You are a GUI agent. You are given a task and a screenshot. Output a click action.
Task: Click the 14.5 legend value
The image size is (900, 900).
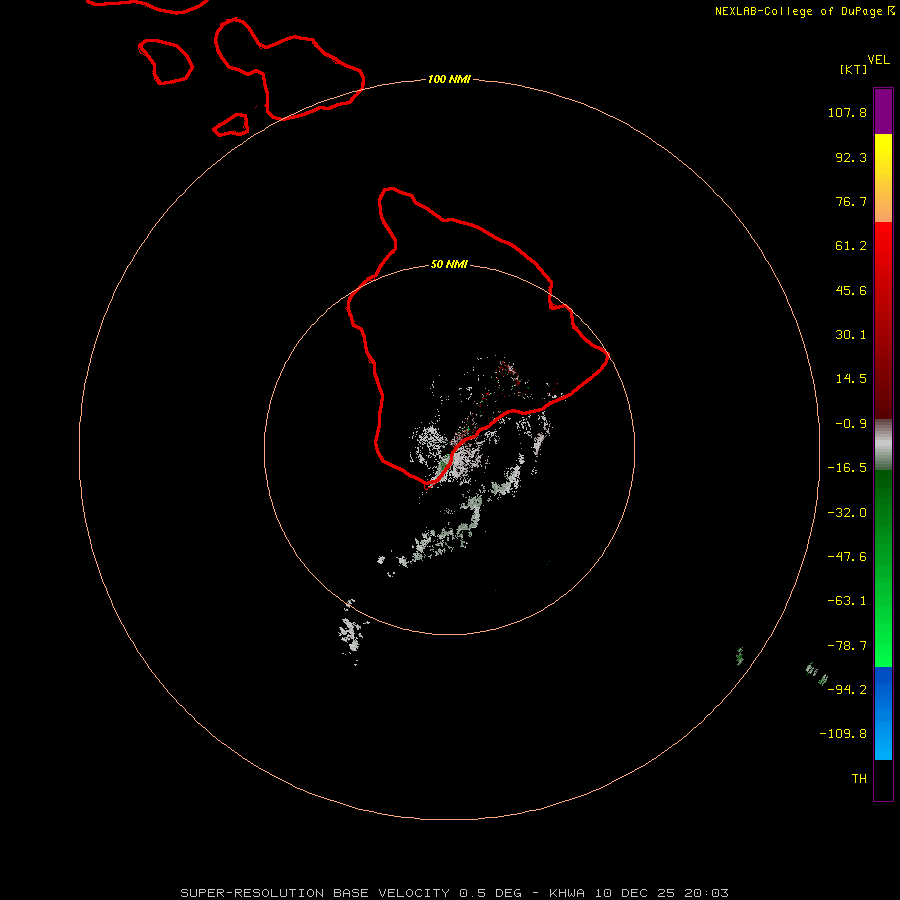(851, 379)
